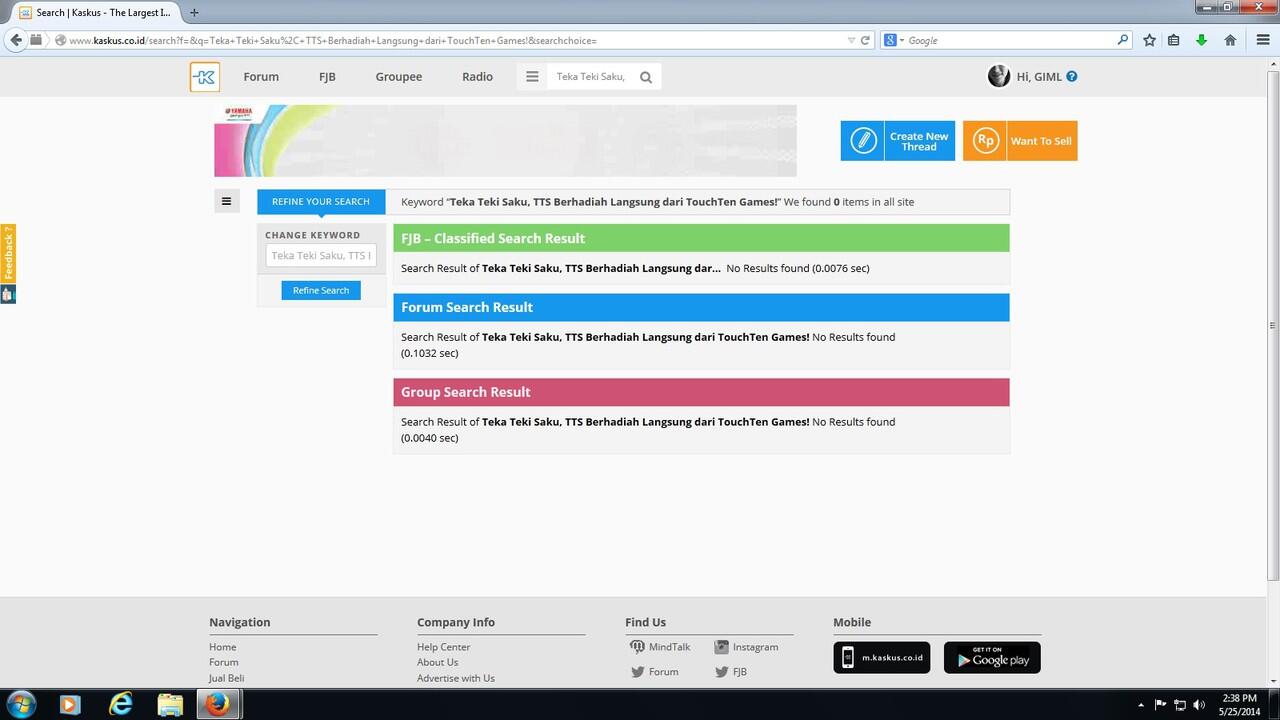Open the Advertise with Us link
The height and width of the screenshot is (720, 1280).
[456, 678]
